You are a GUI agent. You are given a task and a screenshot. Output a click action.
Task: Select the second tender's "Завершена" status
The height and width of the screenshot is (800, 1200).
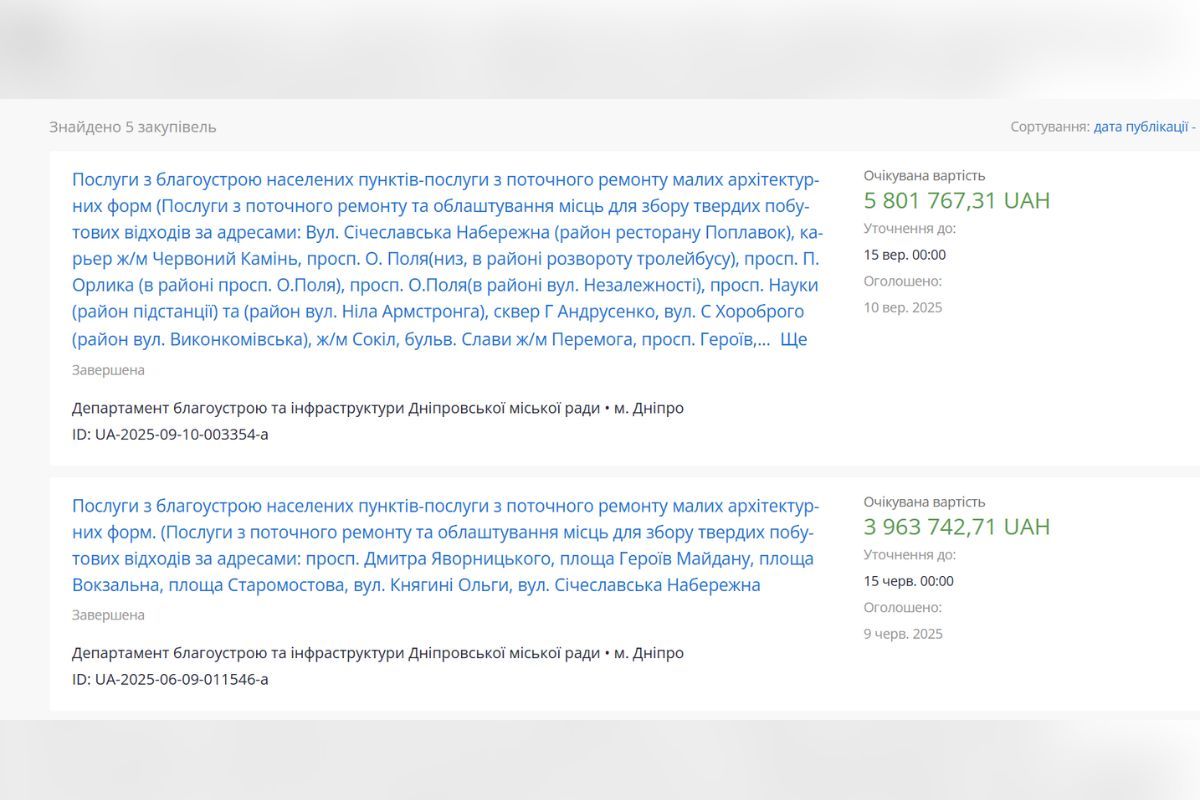(108, 615)
